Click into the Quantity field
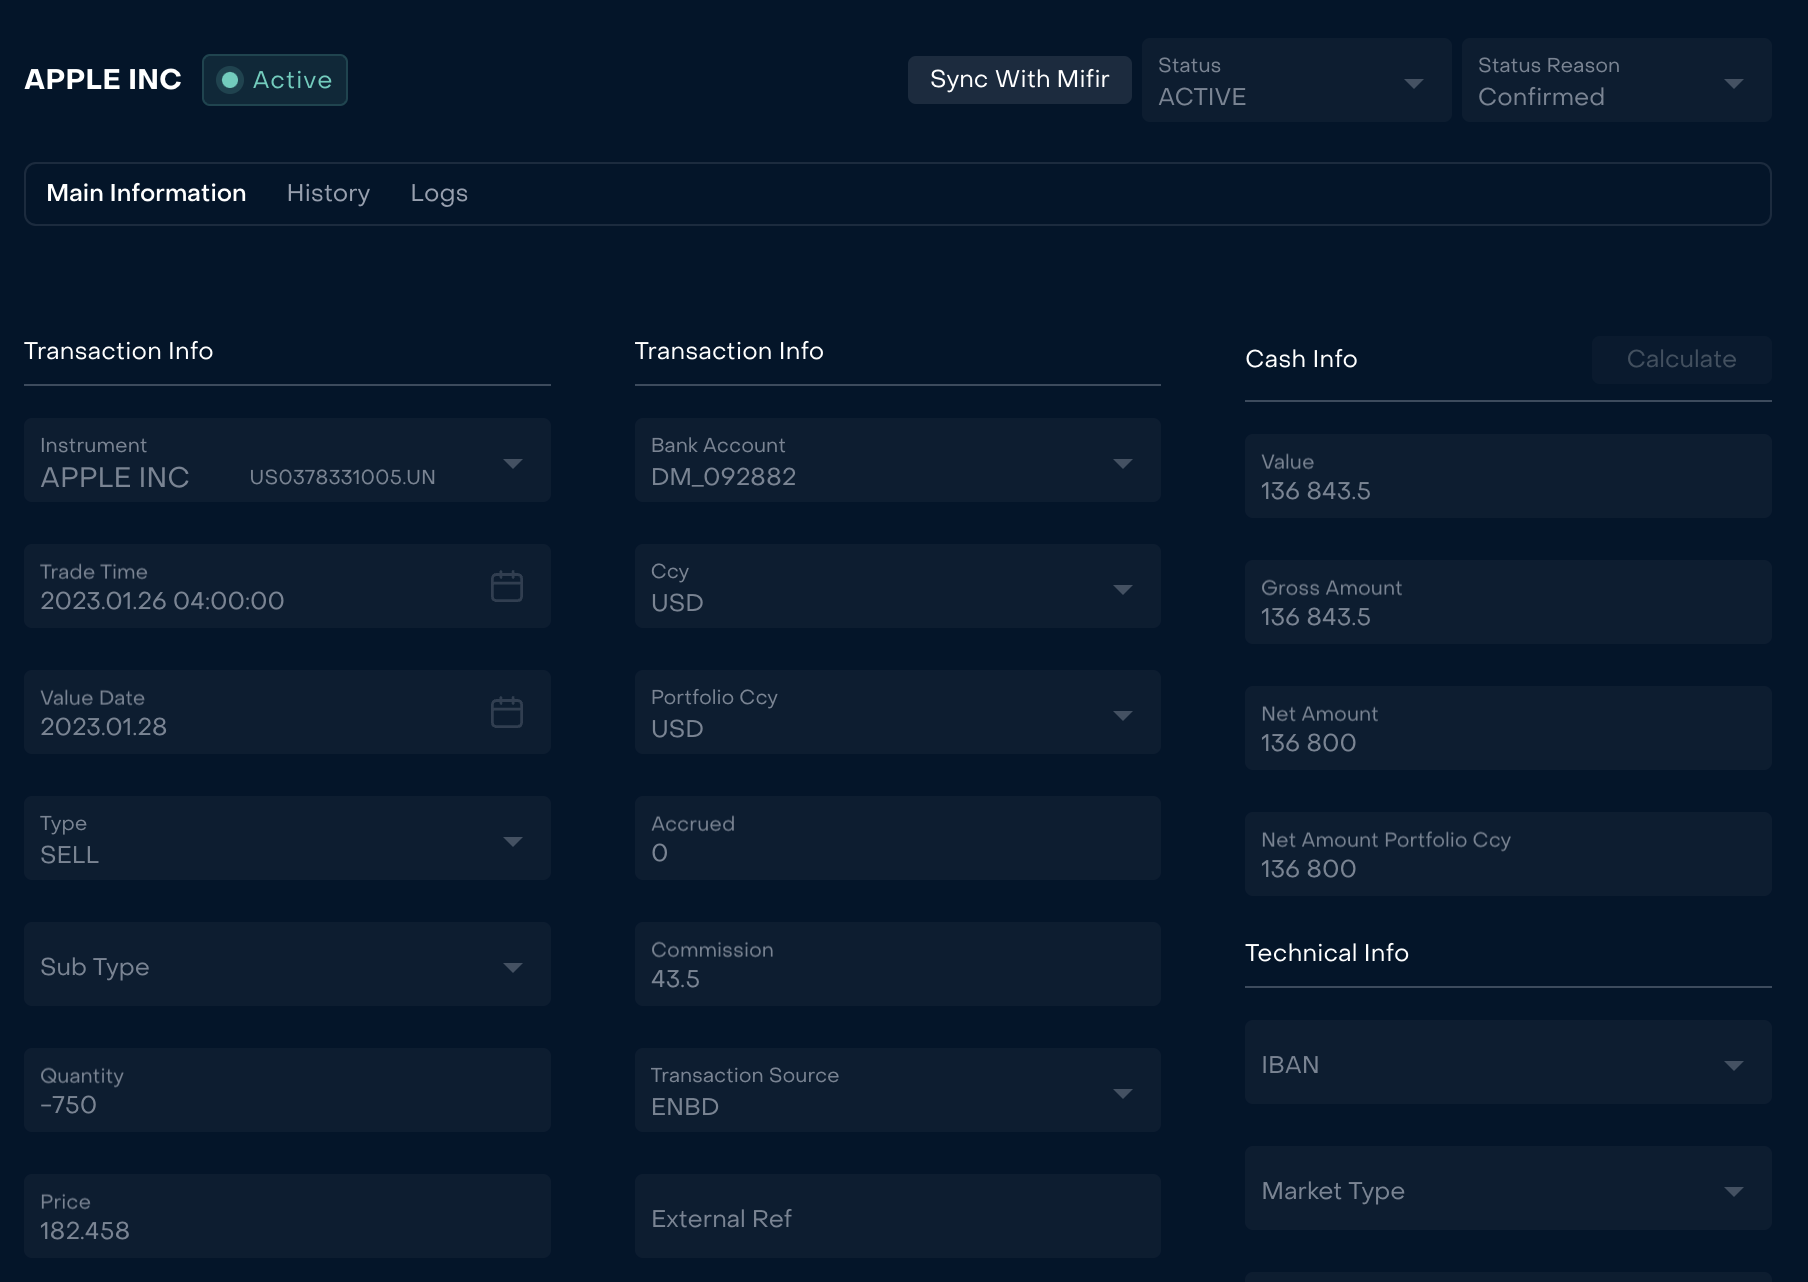The width and height of the screenshot is (1808, 1282). (287, 1090)
